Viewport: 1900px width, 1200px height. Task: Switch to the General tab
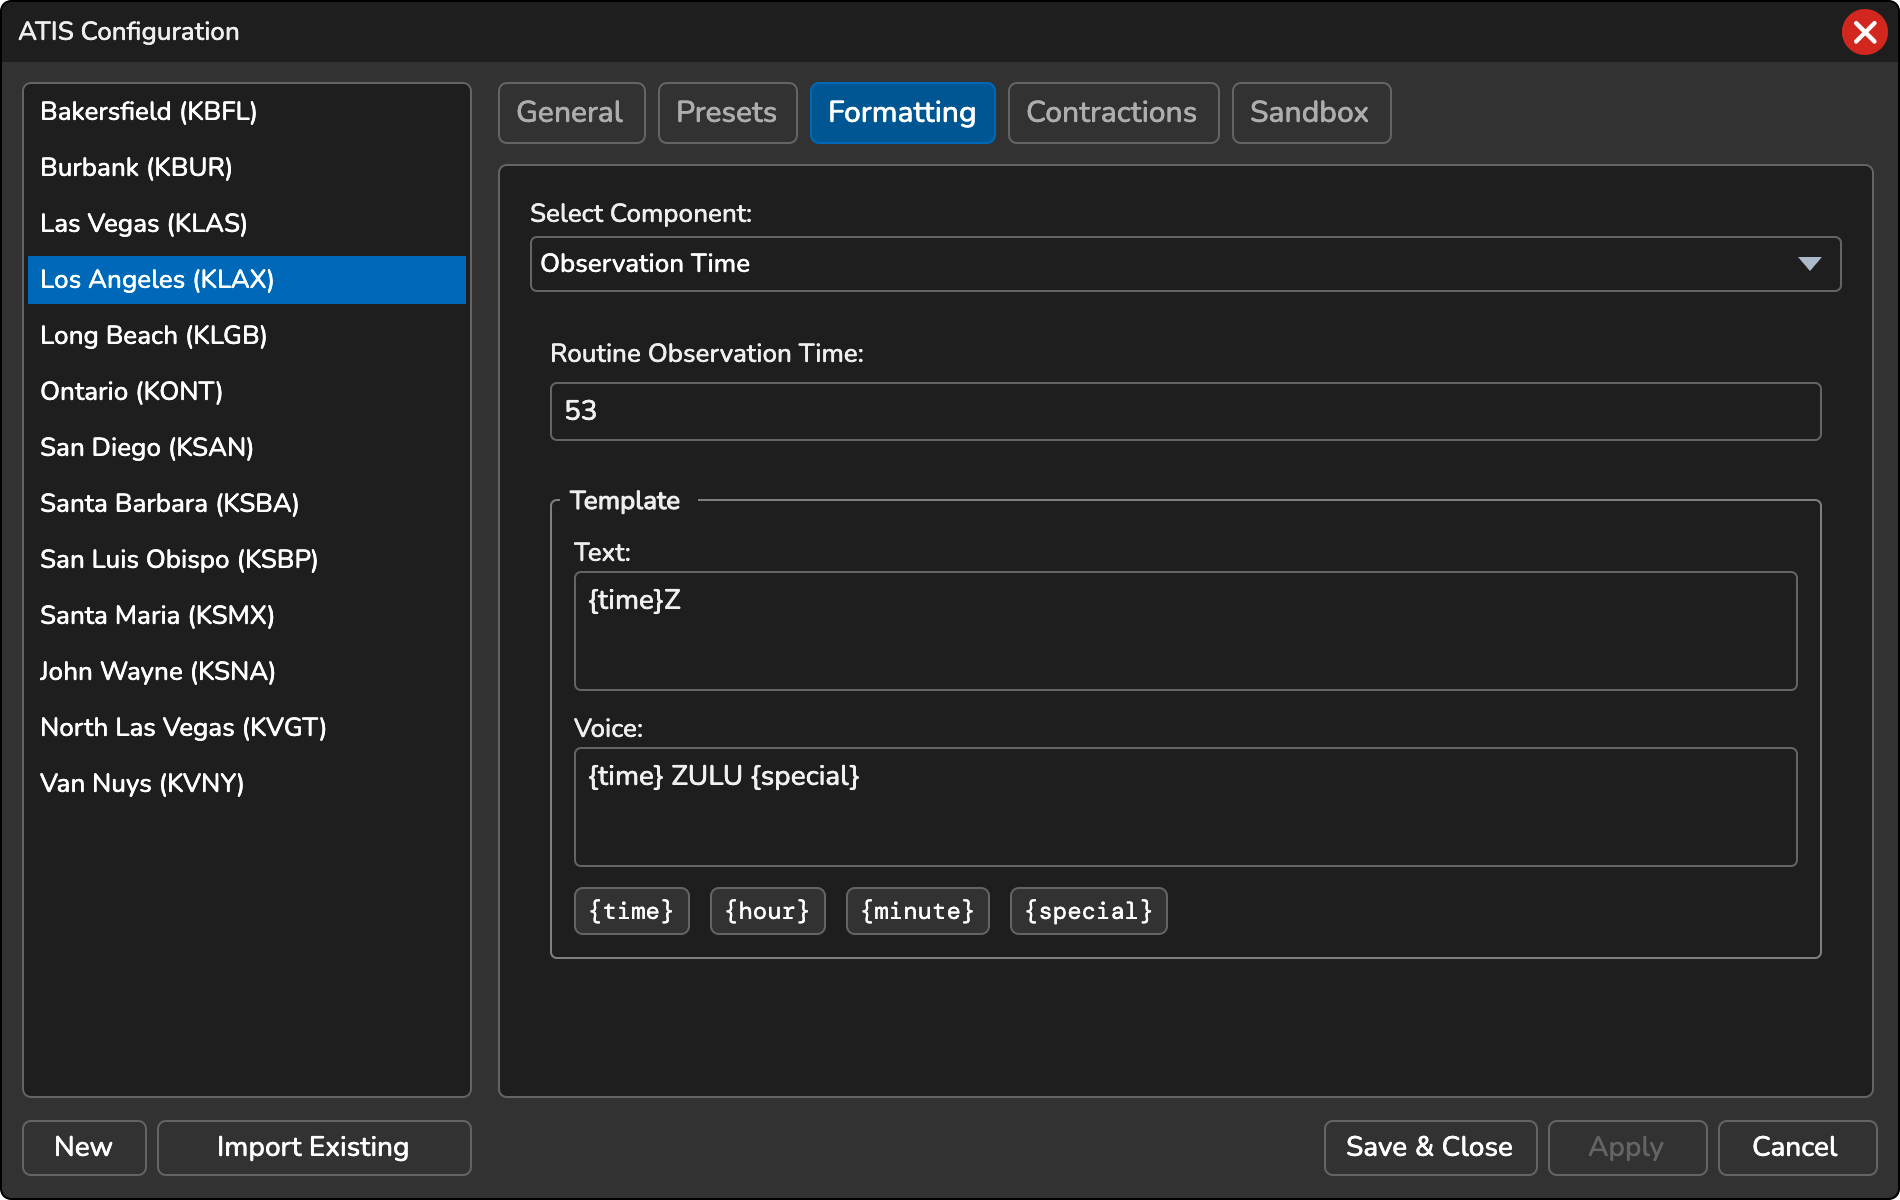point(571,113)
